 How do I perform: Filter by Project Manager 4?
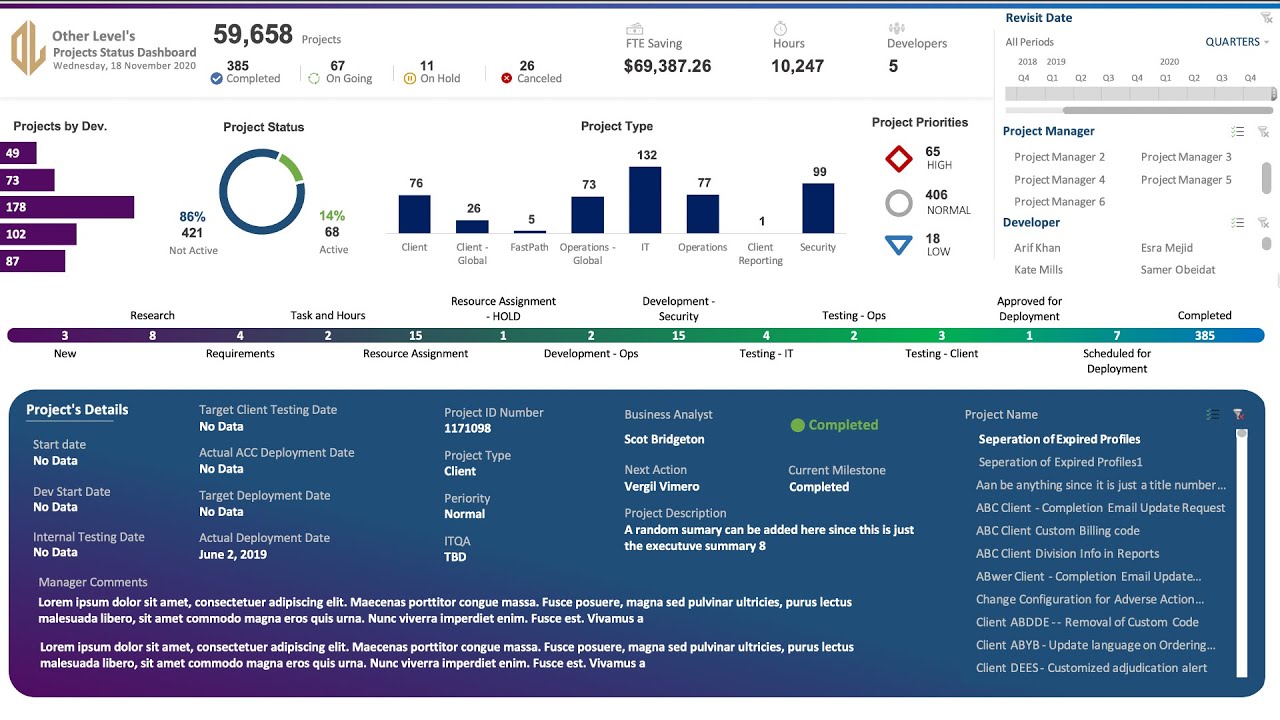(1059, 180)
